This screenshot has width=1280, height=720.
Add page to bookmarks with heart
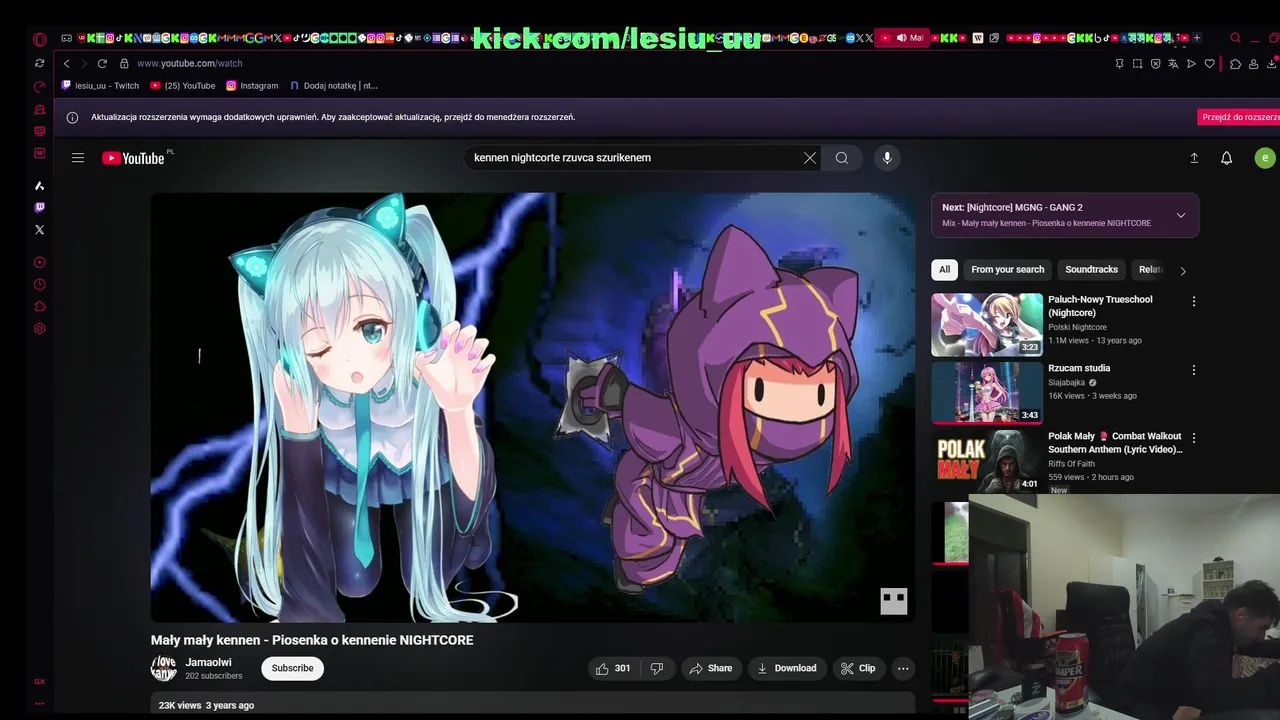point(1209,64)
